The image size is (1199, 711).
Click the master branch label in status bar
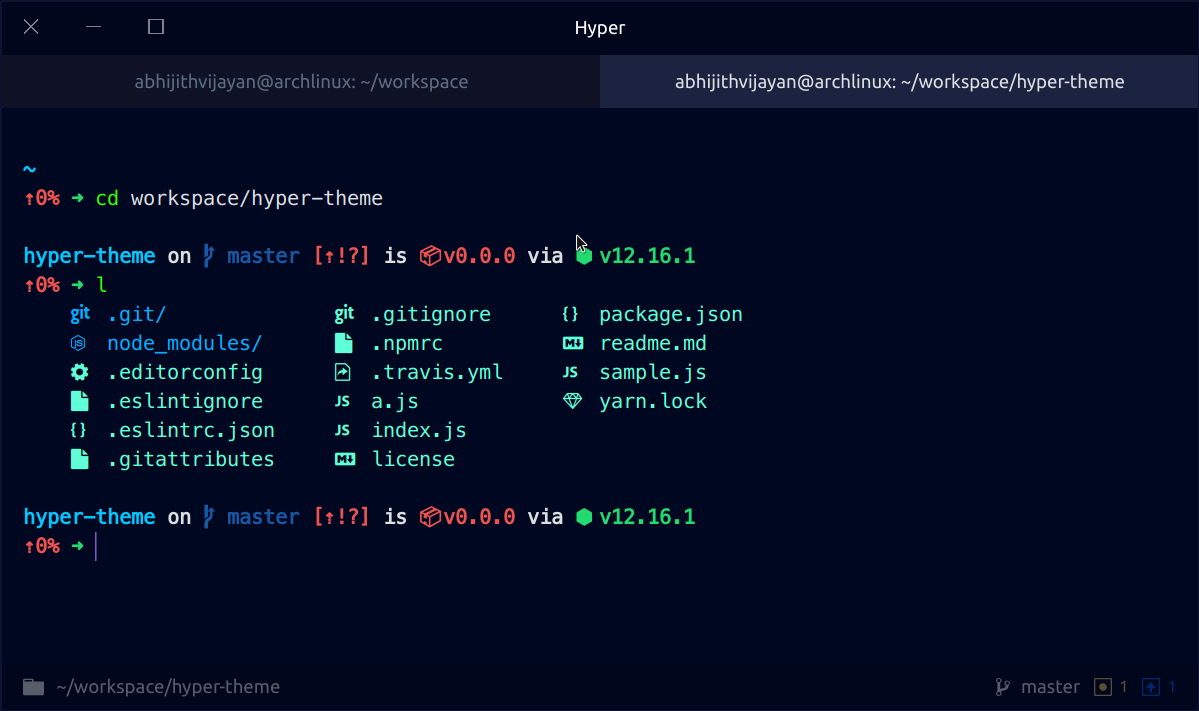point(1050,687)
